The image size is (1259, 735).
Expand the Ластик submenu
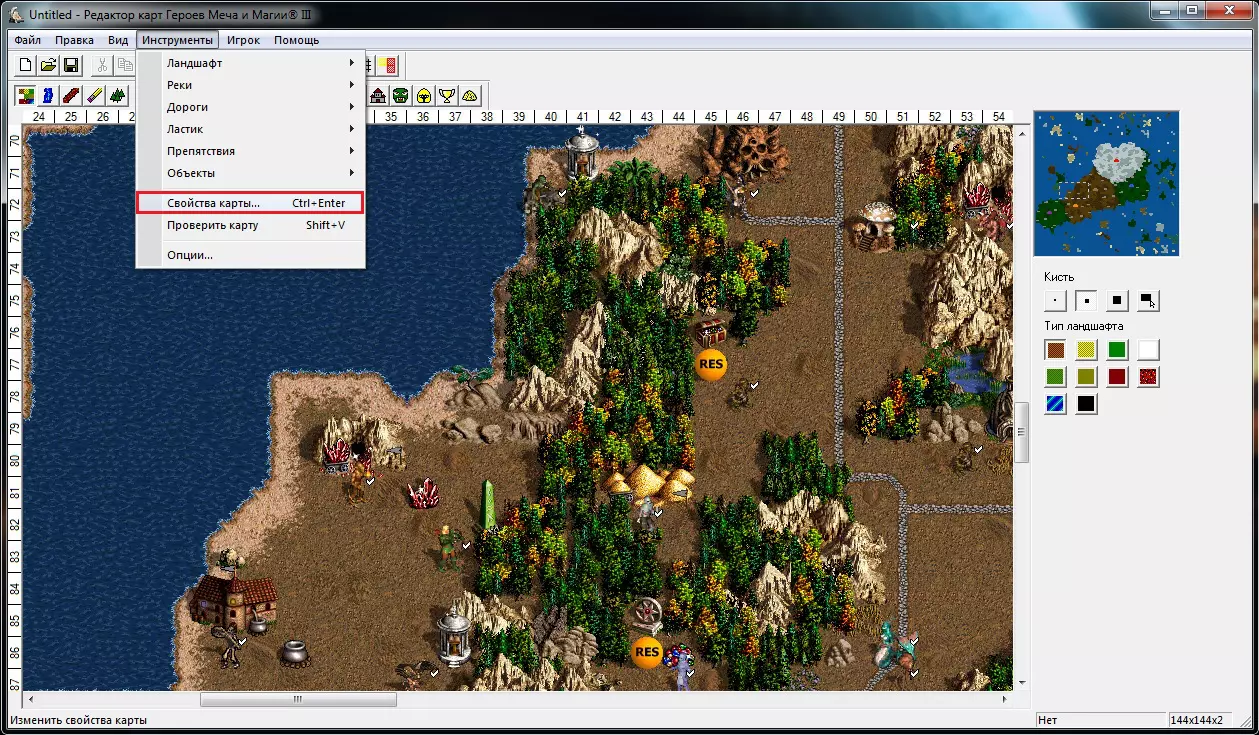tap(251, 129)
